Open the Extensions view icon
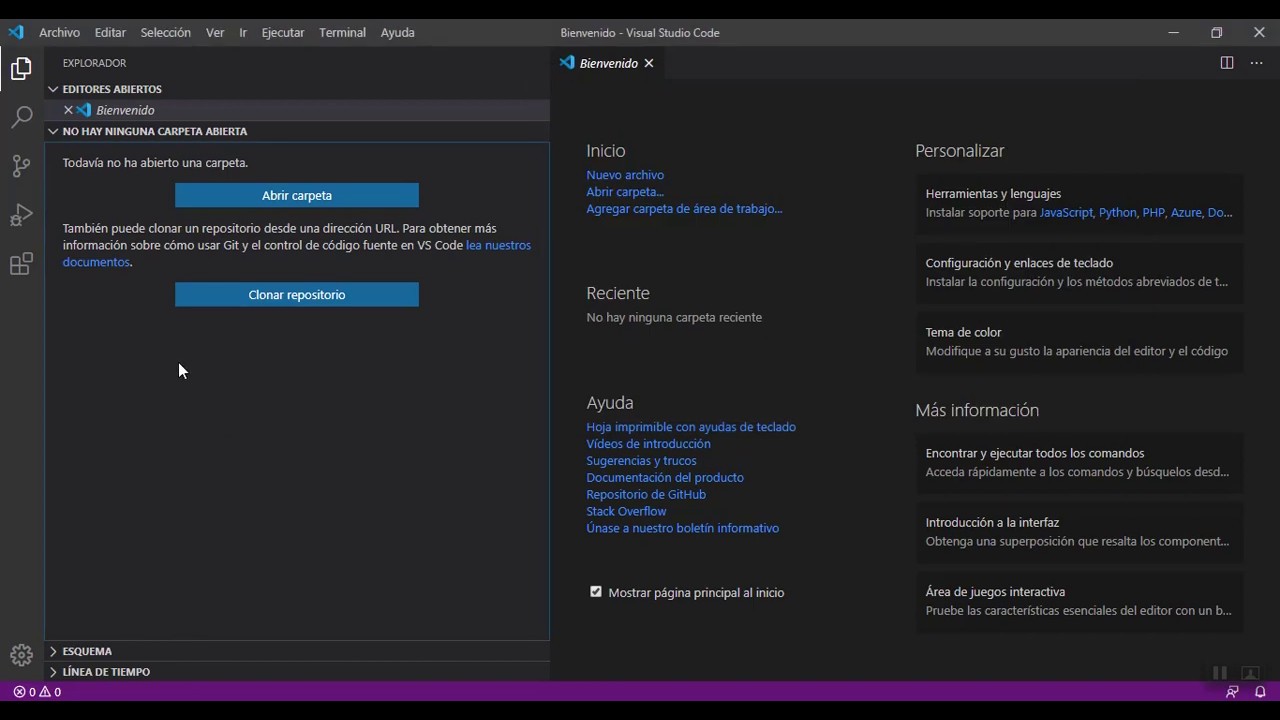1280x720 pixels. point(21,264)
